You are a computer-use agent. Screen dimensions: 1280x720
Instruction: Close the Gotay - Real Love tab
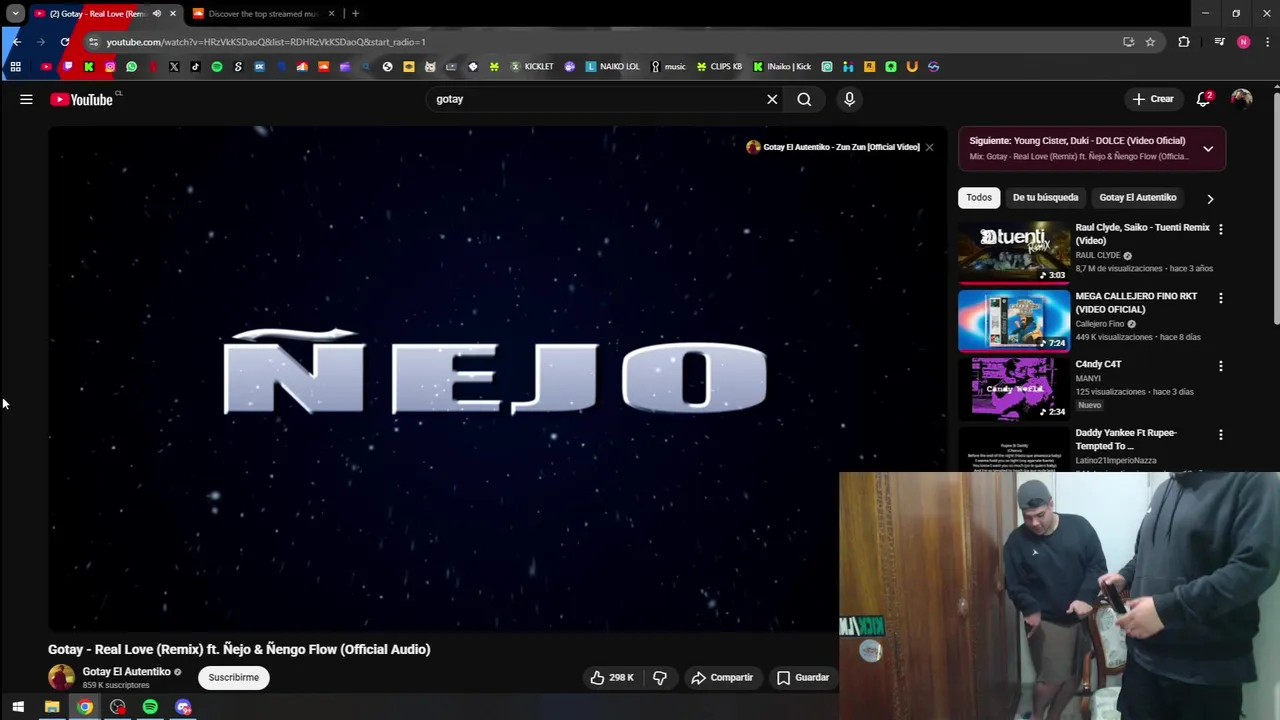173,14
